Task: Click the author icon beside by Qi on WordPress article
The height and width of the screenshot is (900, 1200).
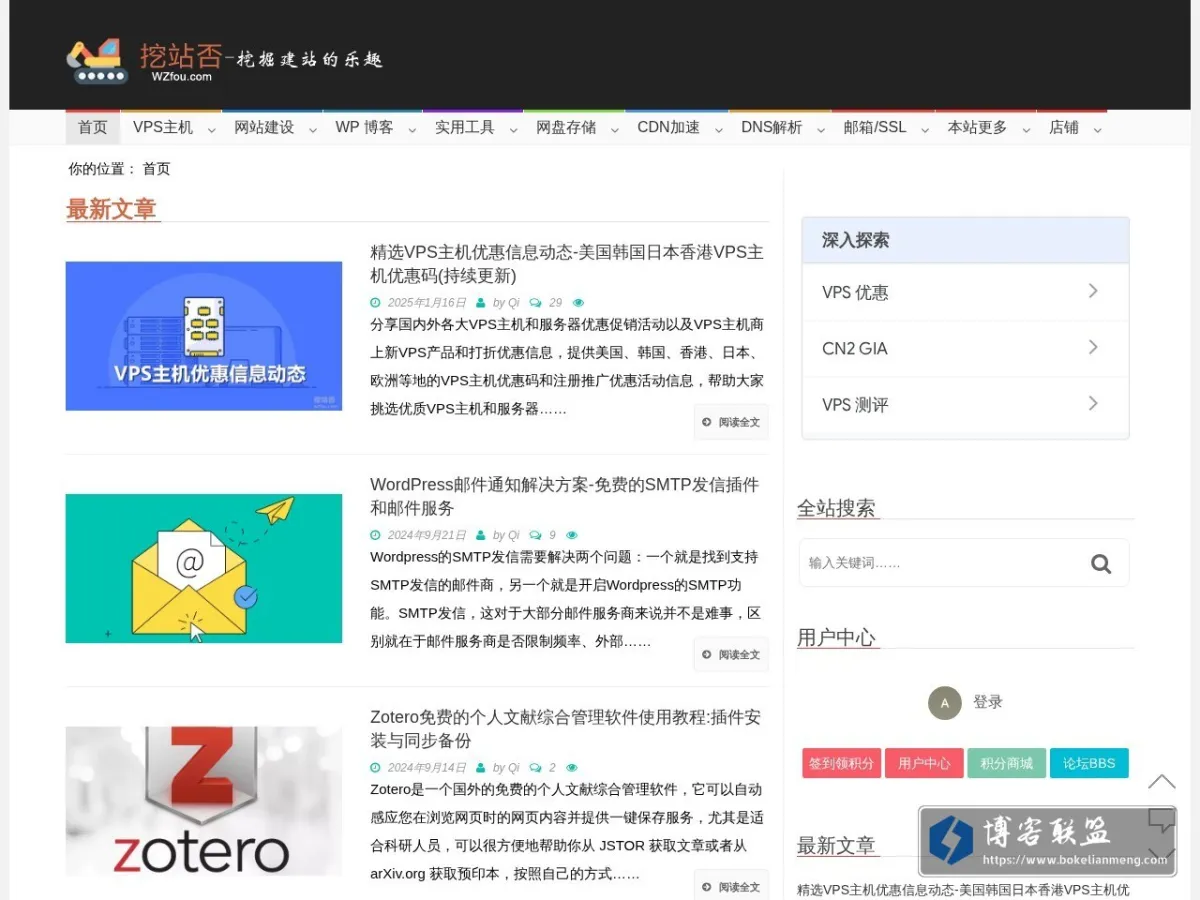Action: point(481,535)
